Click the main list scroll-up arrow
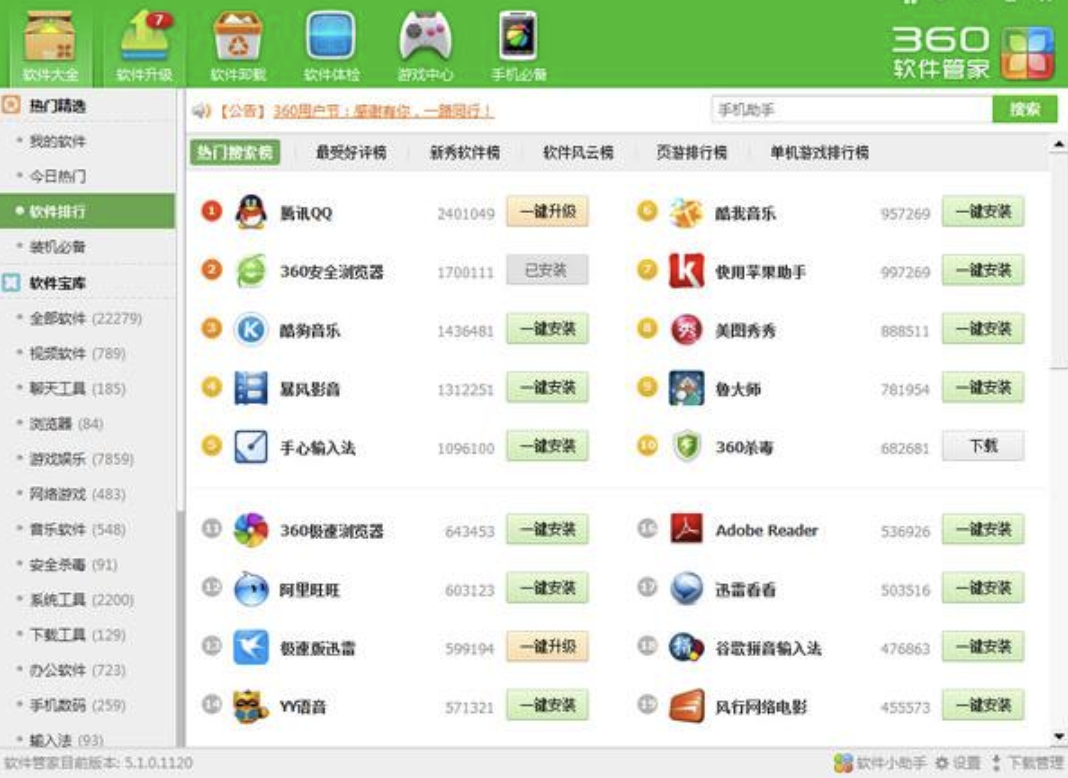 [1058, 144]
